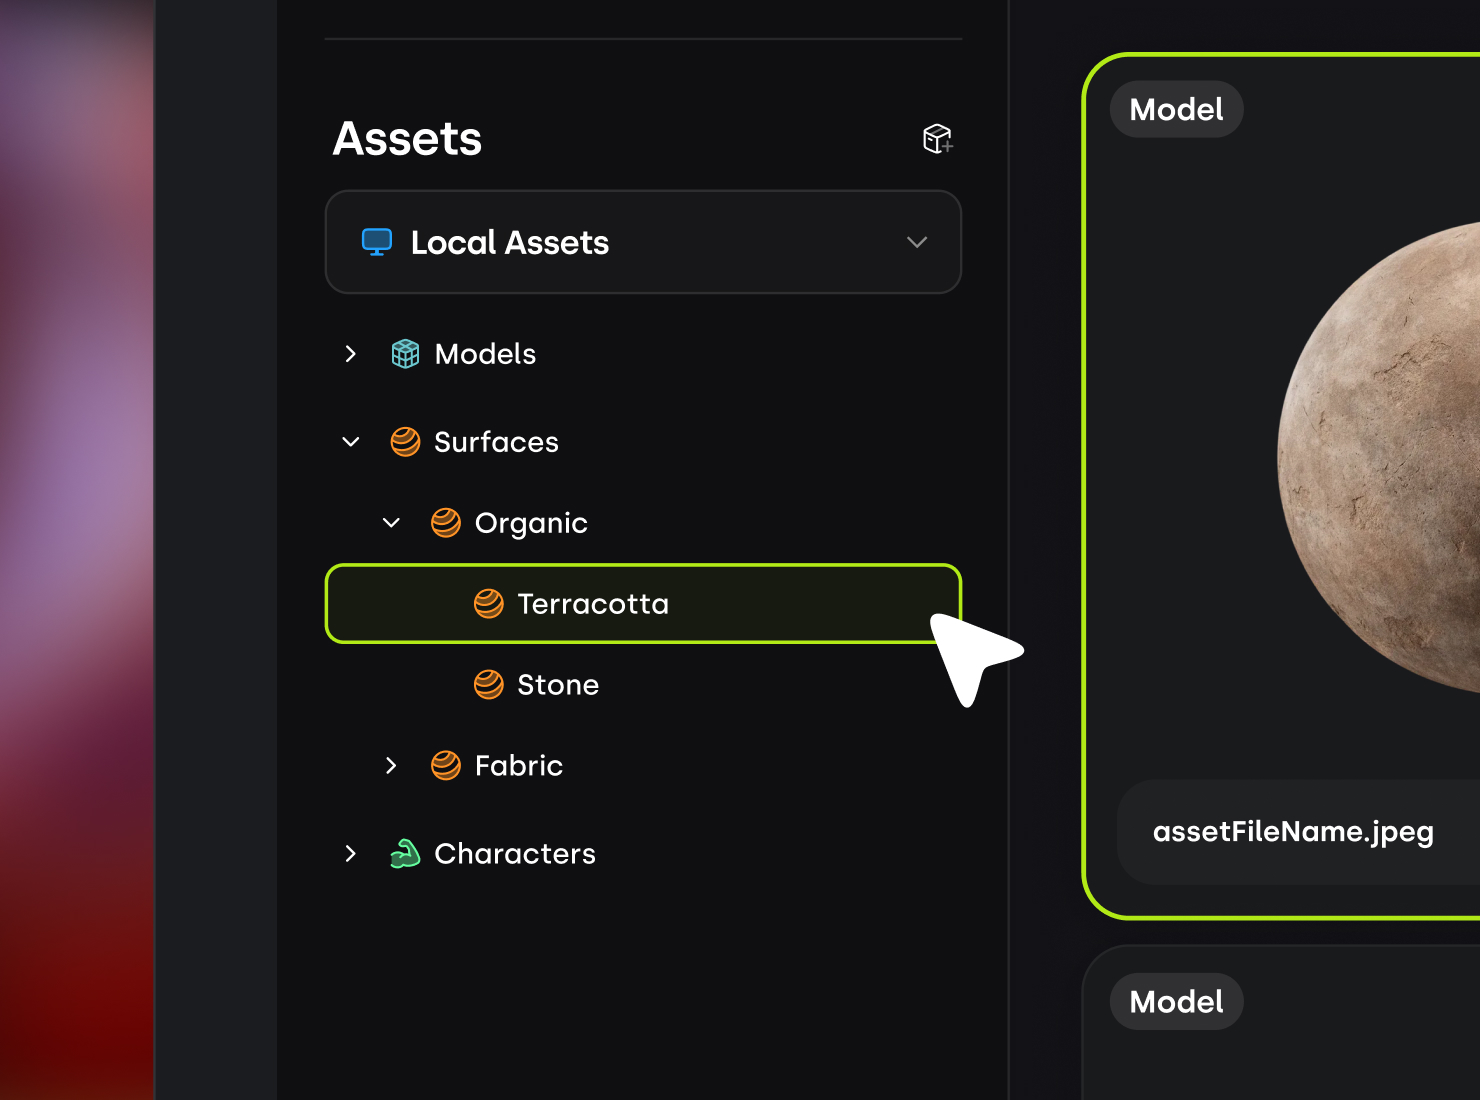Click the Organic folder sphere icon
Screen dimensions: 1480x1100
[446, 523]
